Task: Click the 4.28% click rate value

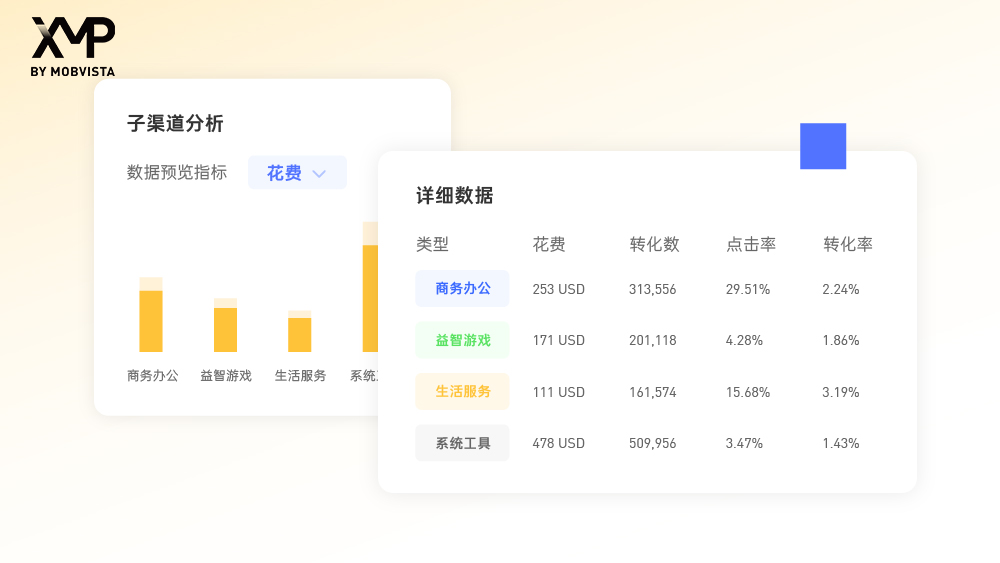Action: (744, 340)
